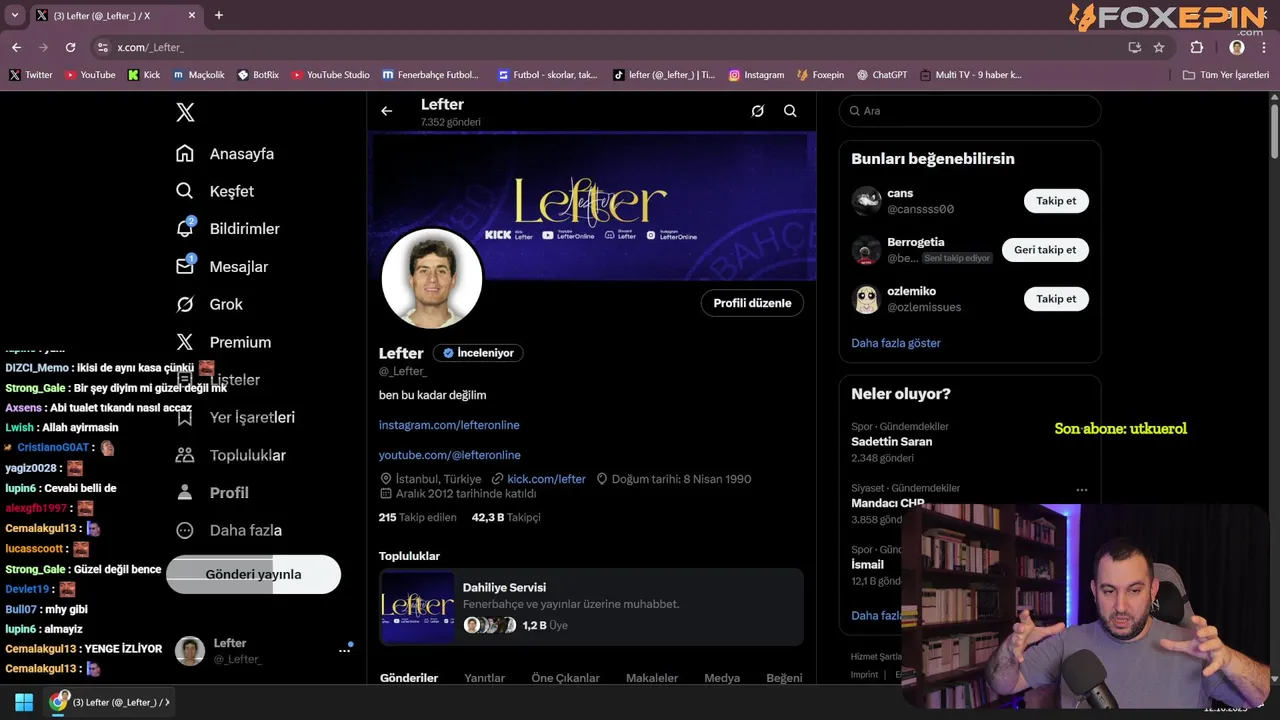Follow cans with Takip et

(1056, 201)
